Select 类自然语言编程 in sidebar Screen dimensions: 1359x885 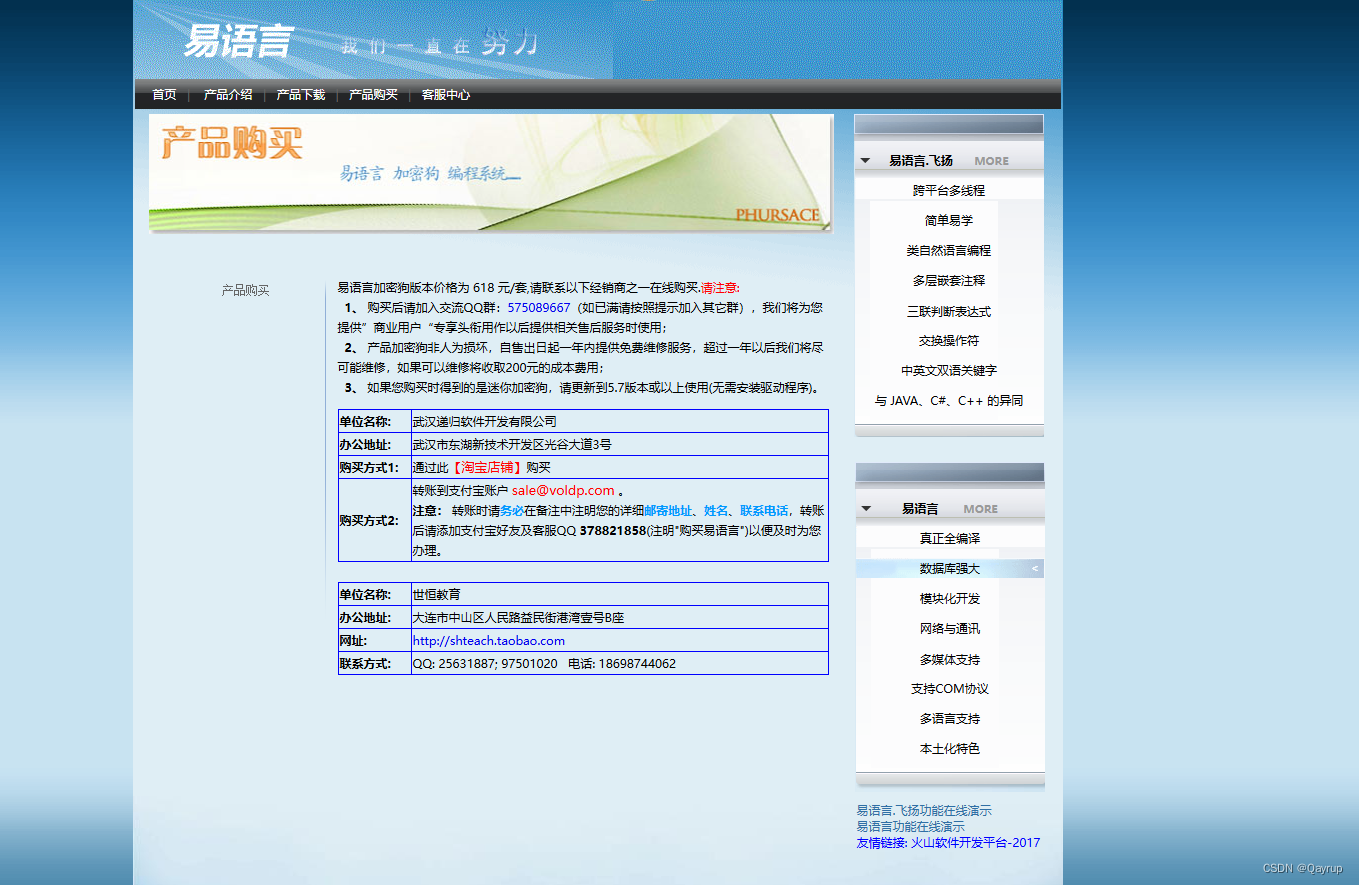point(949,250)
